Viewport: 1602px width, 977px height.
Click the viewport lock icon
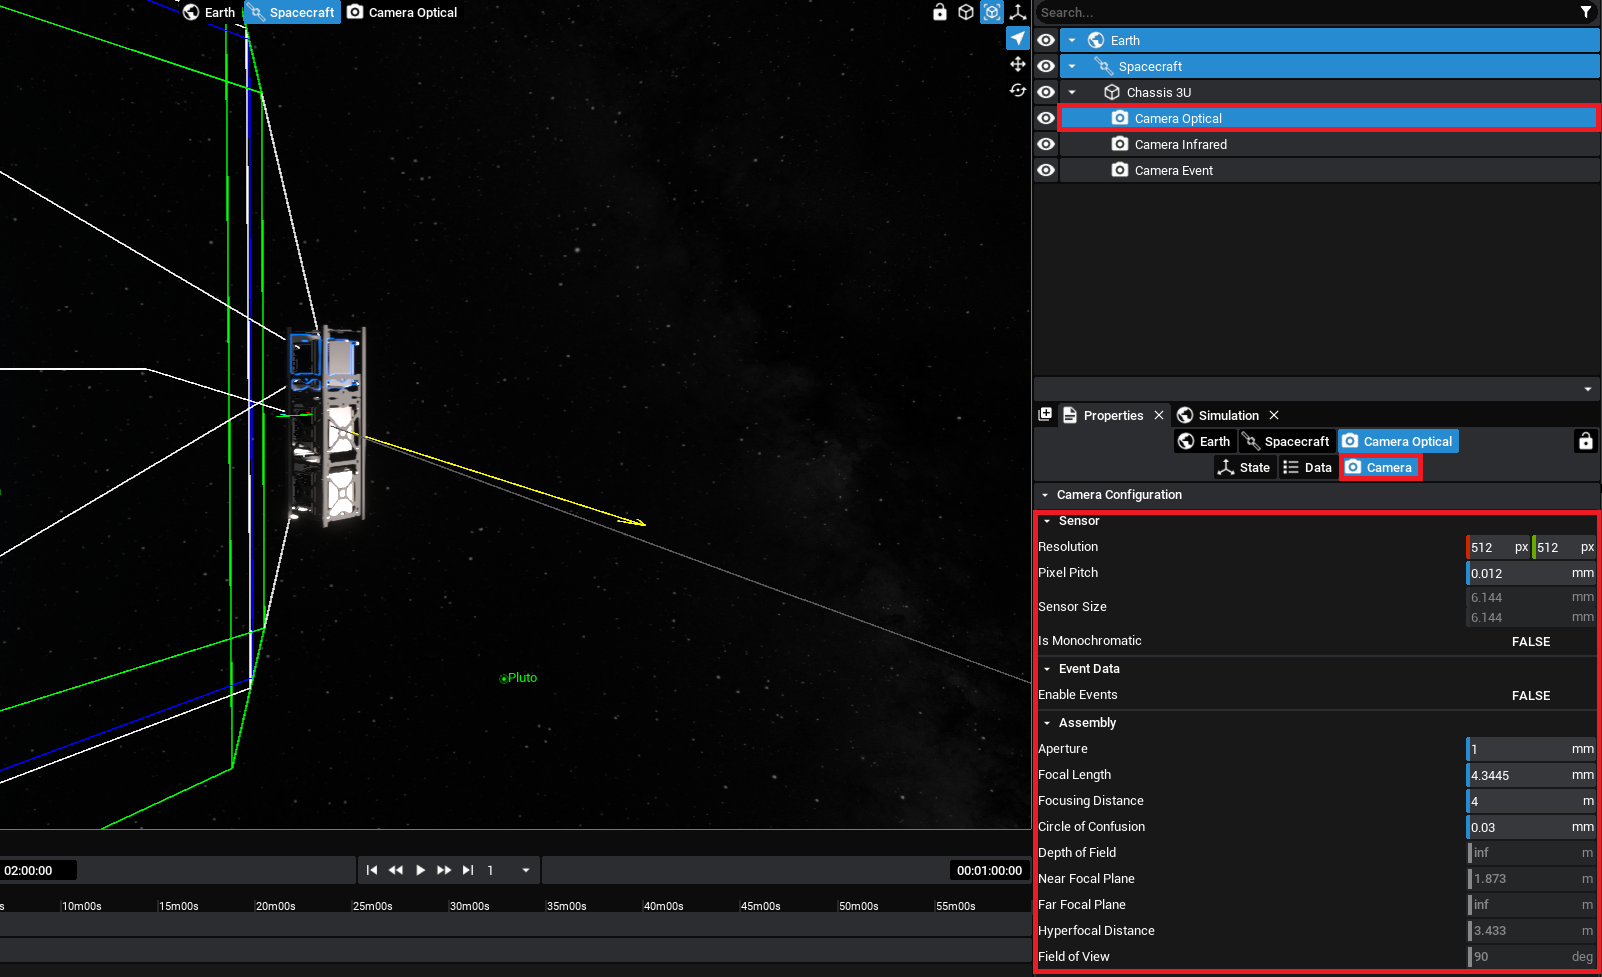tap(939, 12)
